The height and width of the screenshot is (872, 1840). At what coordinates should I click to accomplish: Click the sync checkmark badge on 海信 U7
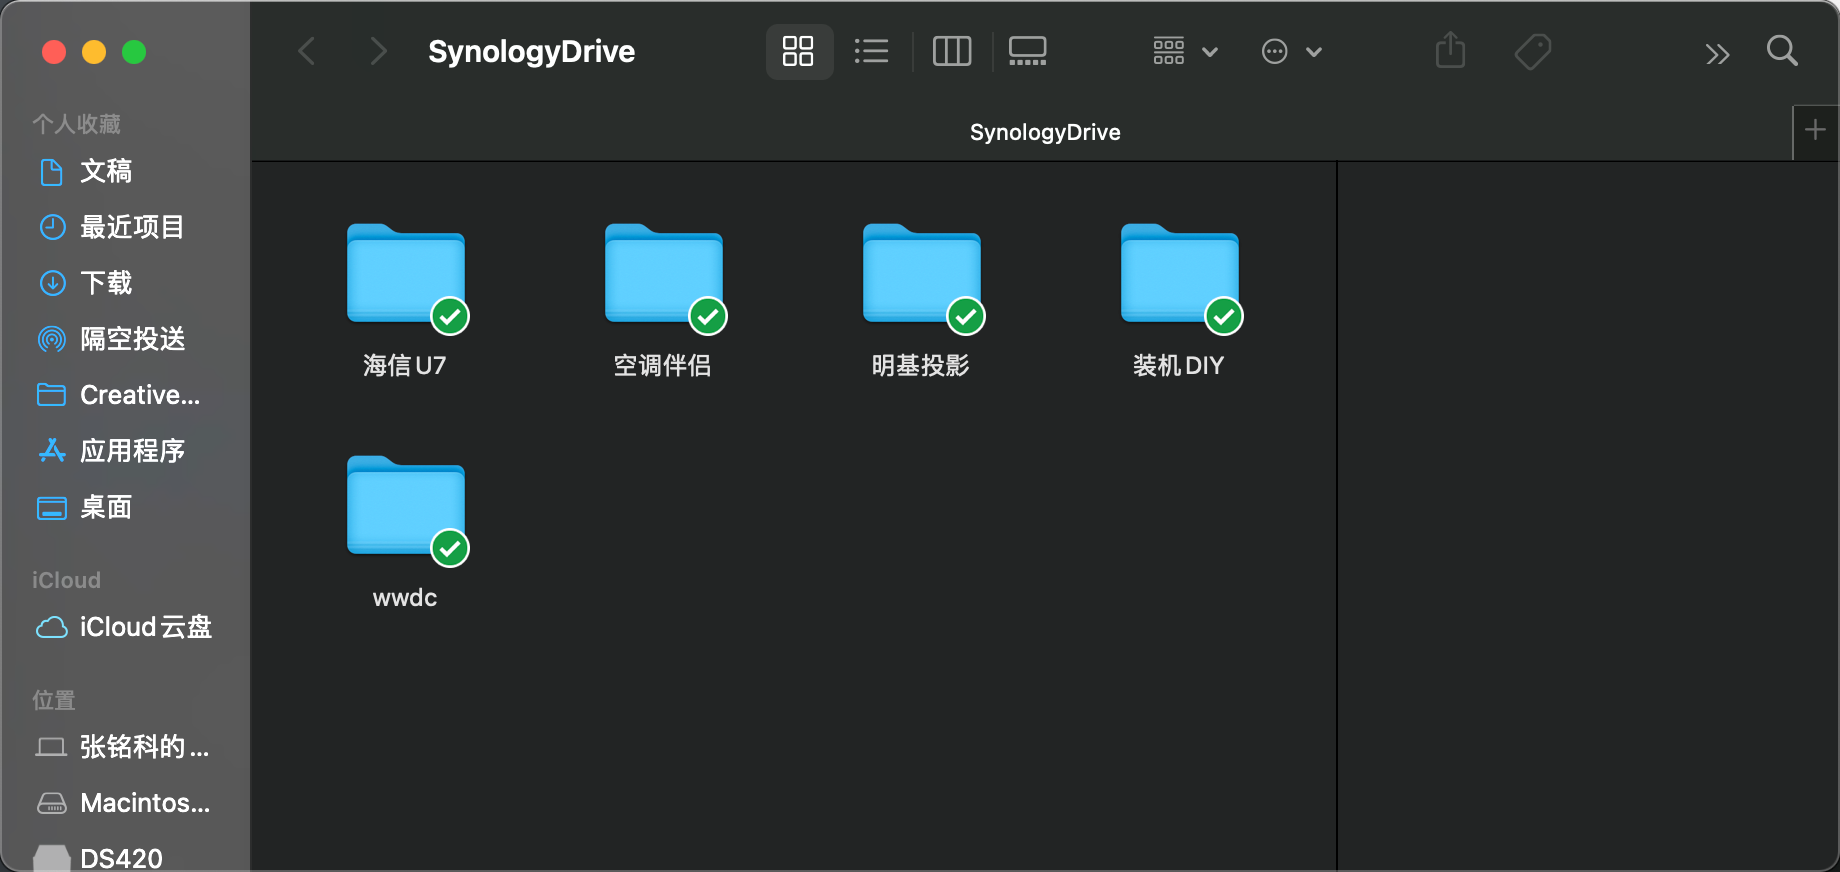(x=450, y=316)
